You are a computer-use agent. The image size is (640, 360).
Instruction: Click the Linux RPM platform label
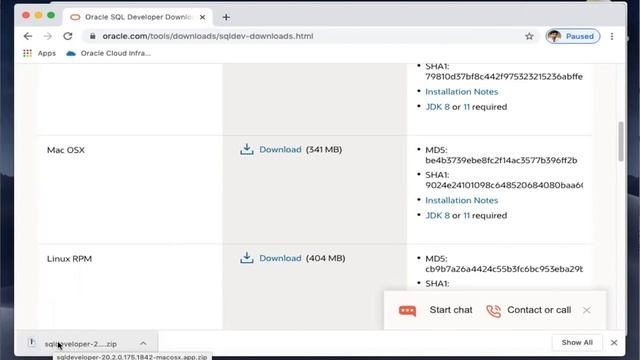coord(69,259)
